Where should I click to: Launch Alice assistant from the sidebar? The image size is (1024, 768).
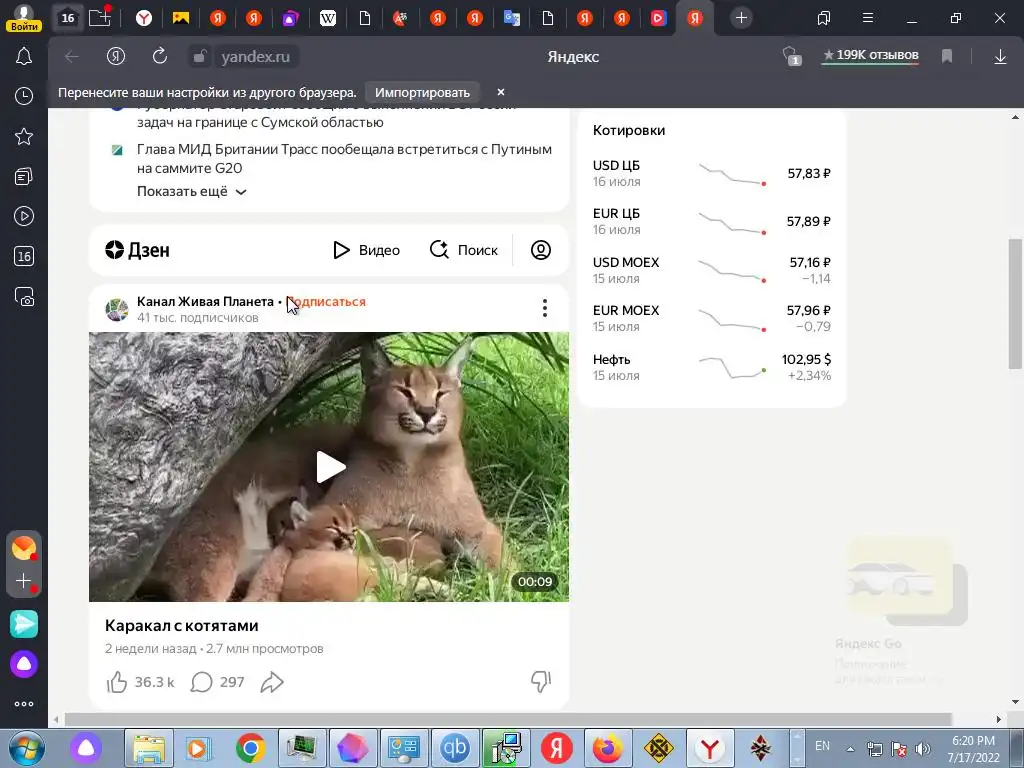pyautogui.click(x=24, y=664)
